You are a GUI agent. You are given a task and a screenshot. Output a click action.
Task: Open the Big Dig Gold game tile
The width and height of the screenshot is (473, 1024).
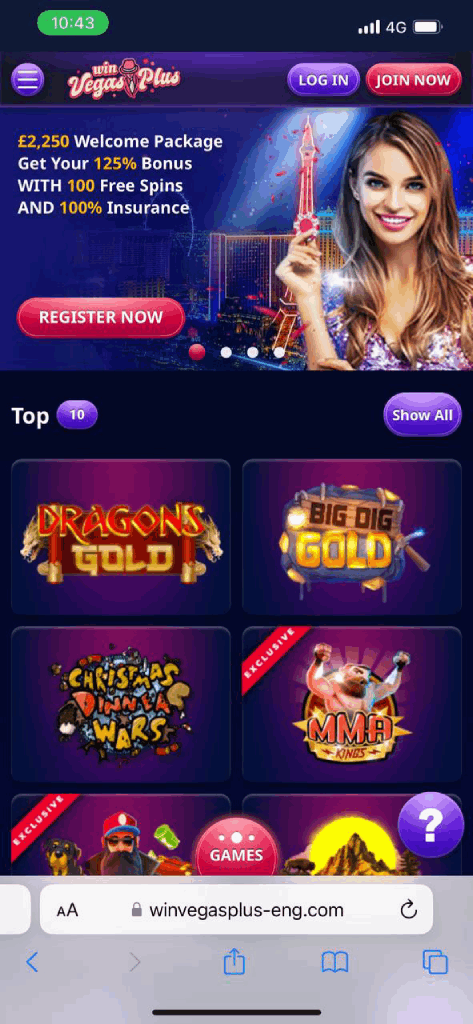(x=352, y=537)
